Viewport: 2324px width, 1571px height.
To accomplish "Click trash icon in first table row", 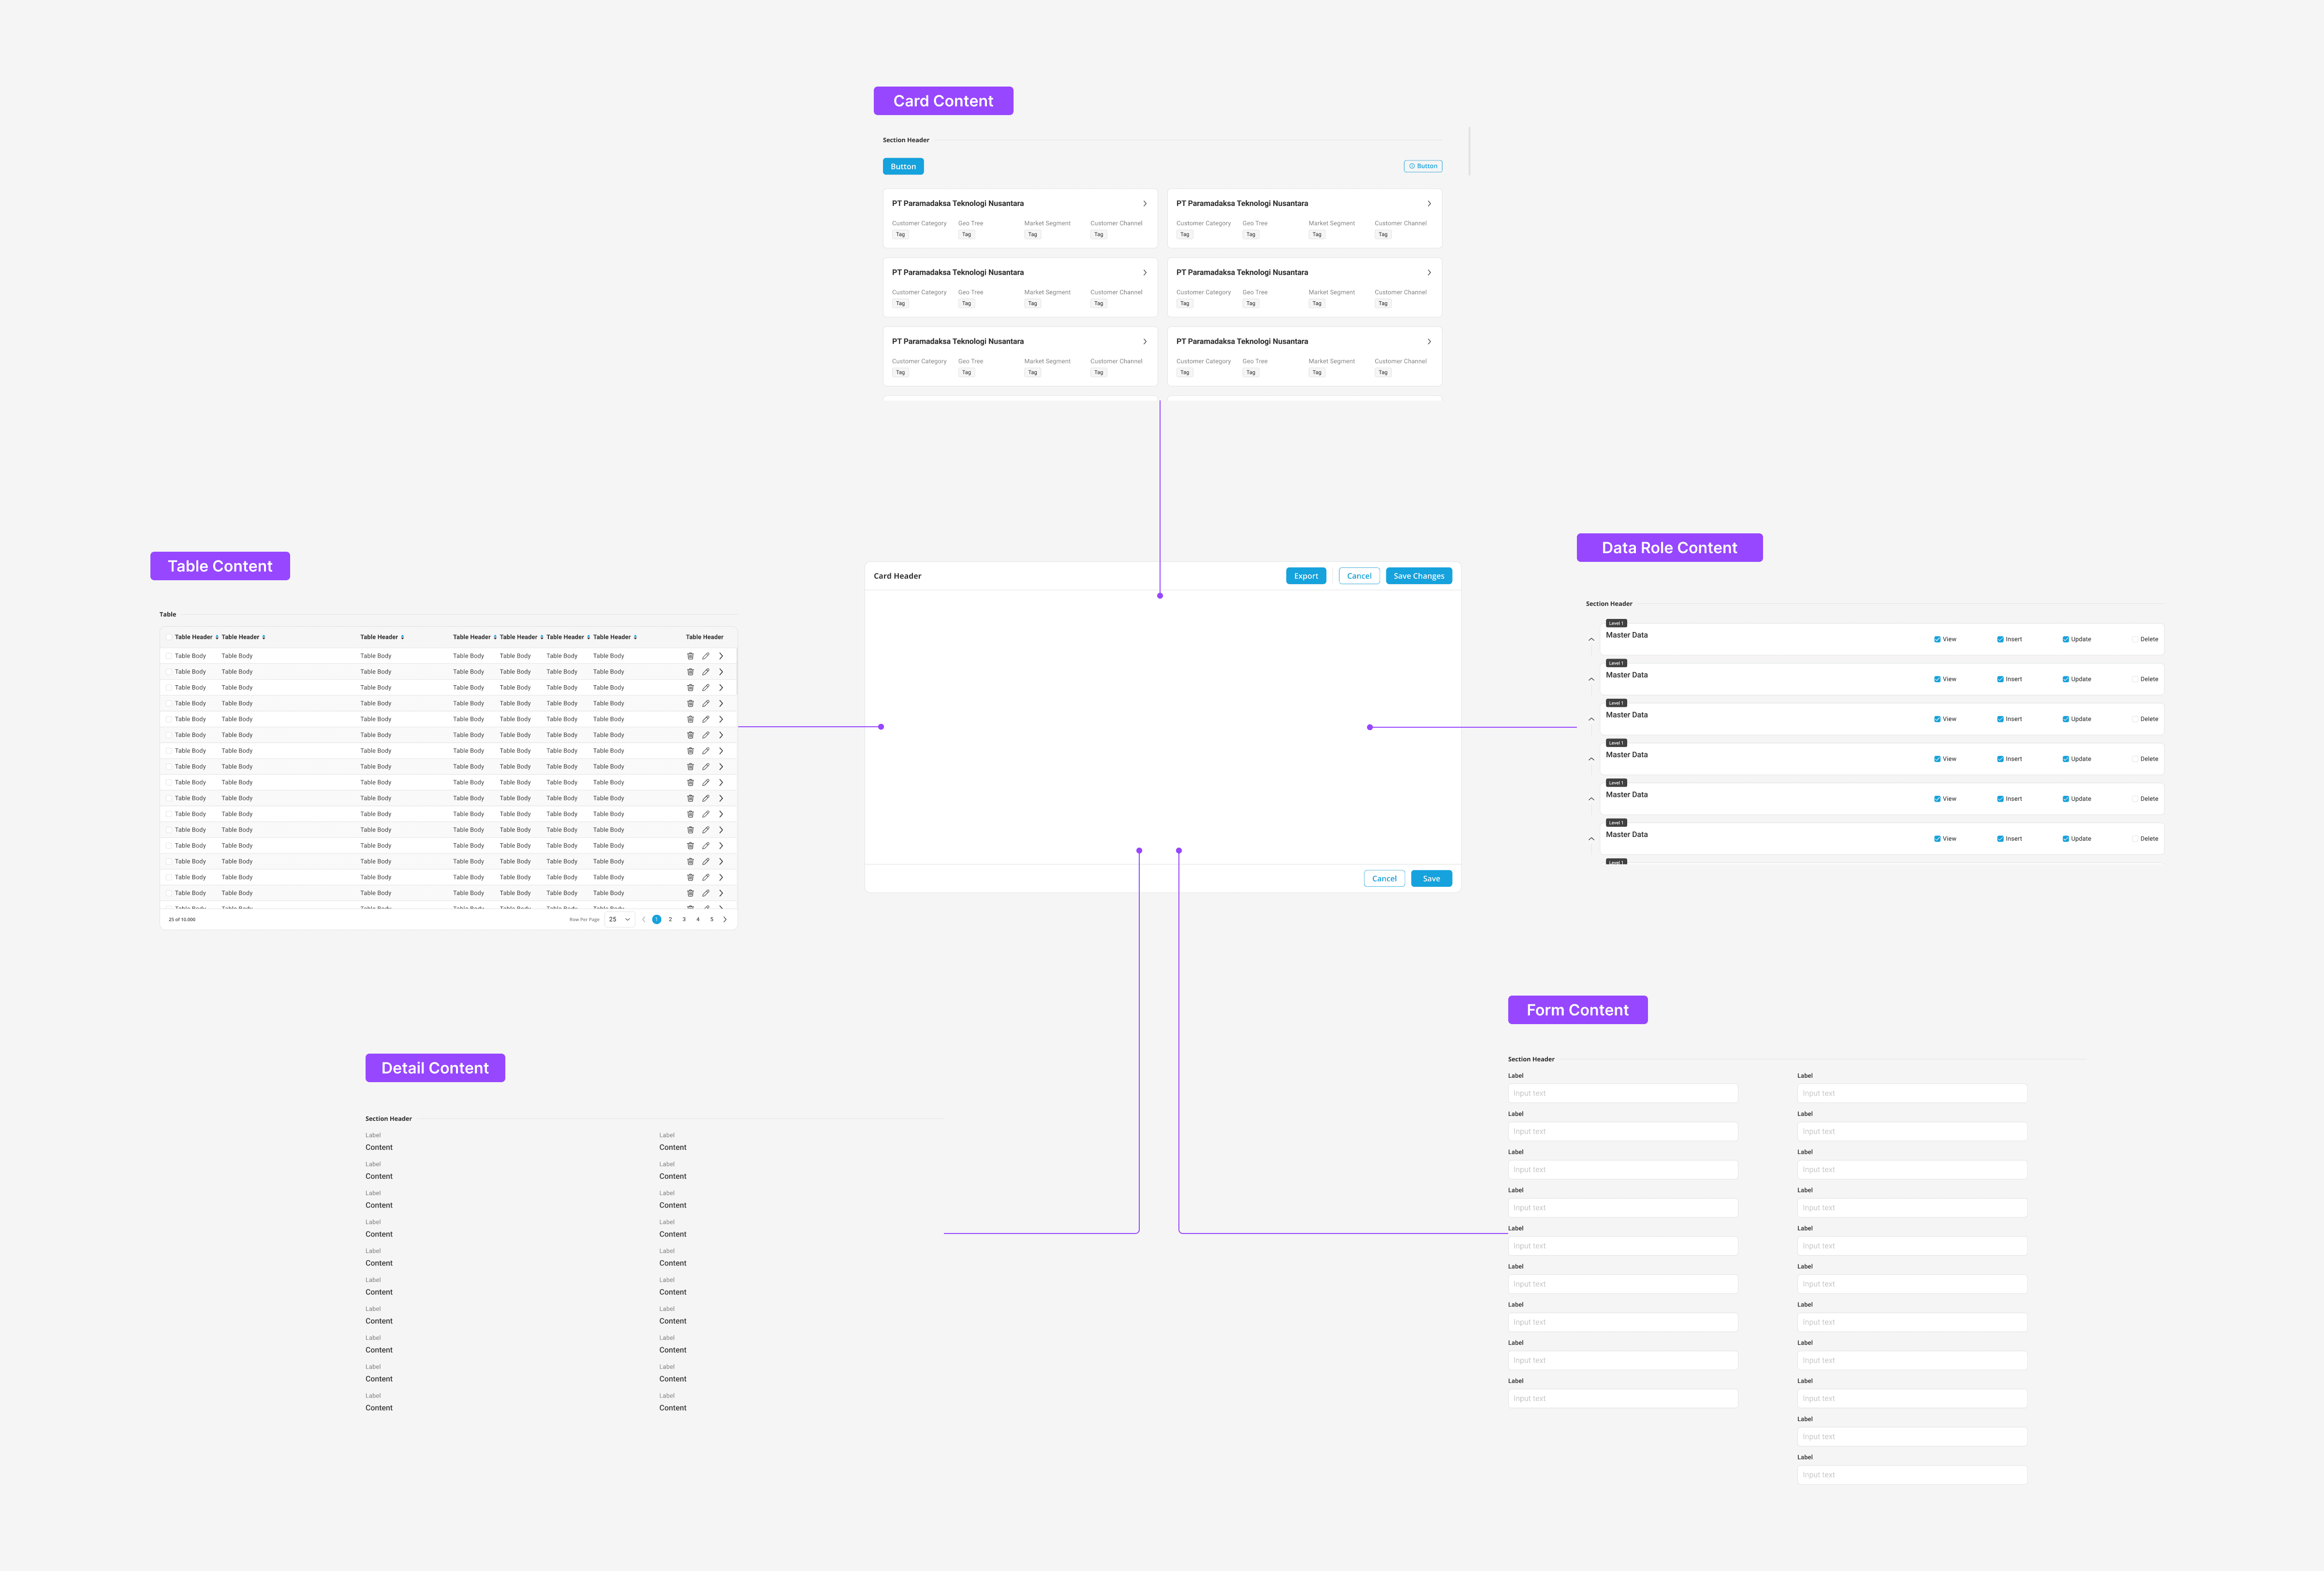I will coord(690,656).
